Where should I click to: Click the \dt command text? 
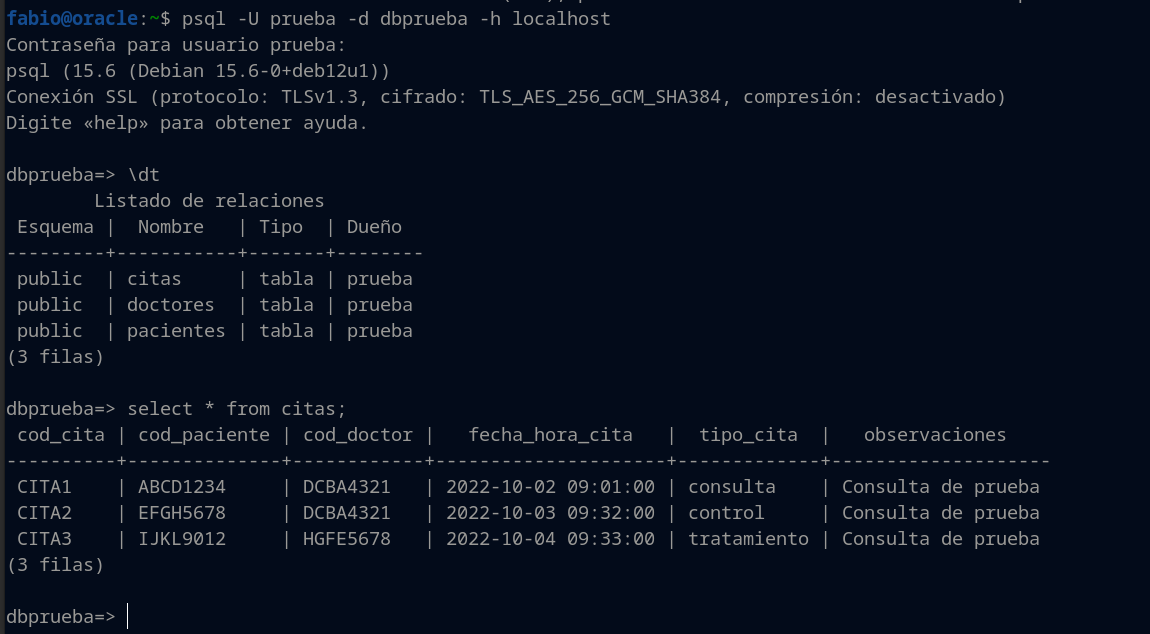coord(144,175)
